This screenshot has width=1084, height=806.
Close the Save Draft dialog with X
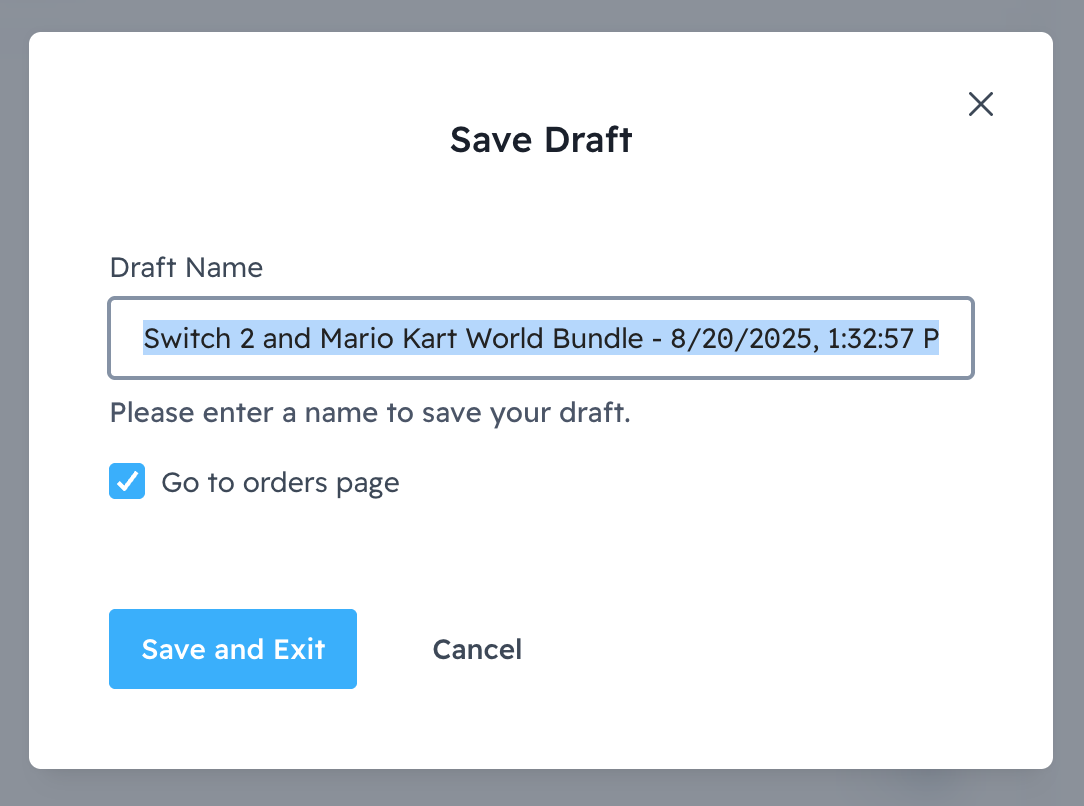(x=980, y=104)
